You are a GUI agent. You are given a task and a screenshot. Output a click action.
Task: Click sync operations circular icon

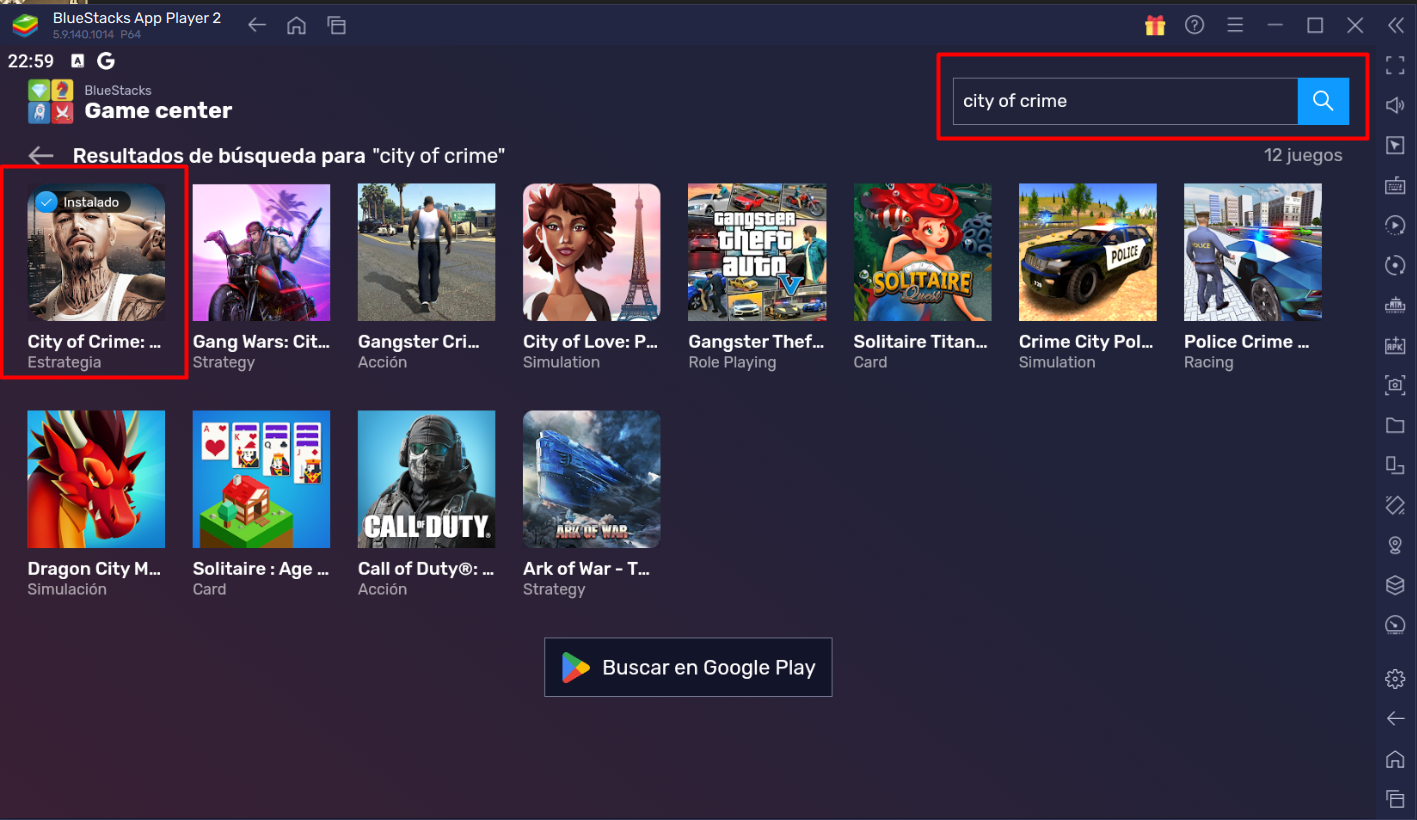click(x=1395, y=265)
